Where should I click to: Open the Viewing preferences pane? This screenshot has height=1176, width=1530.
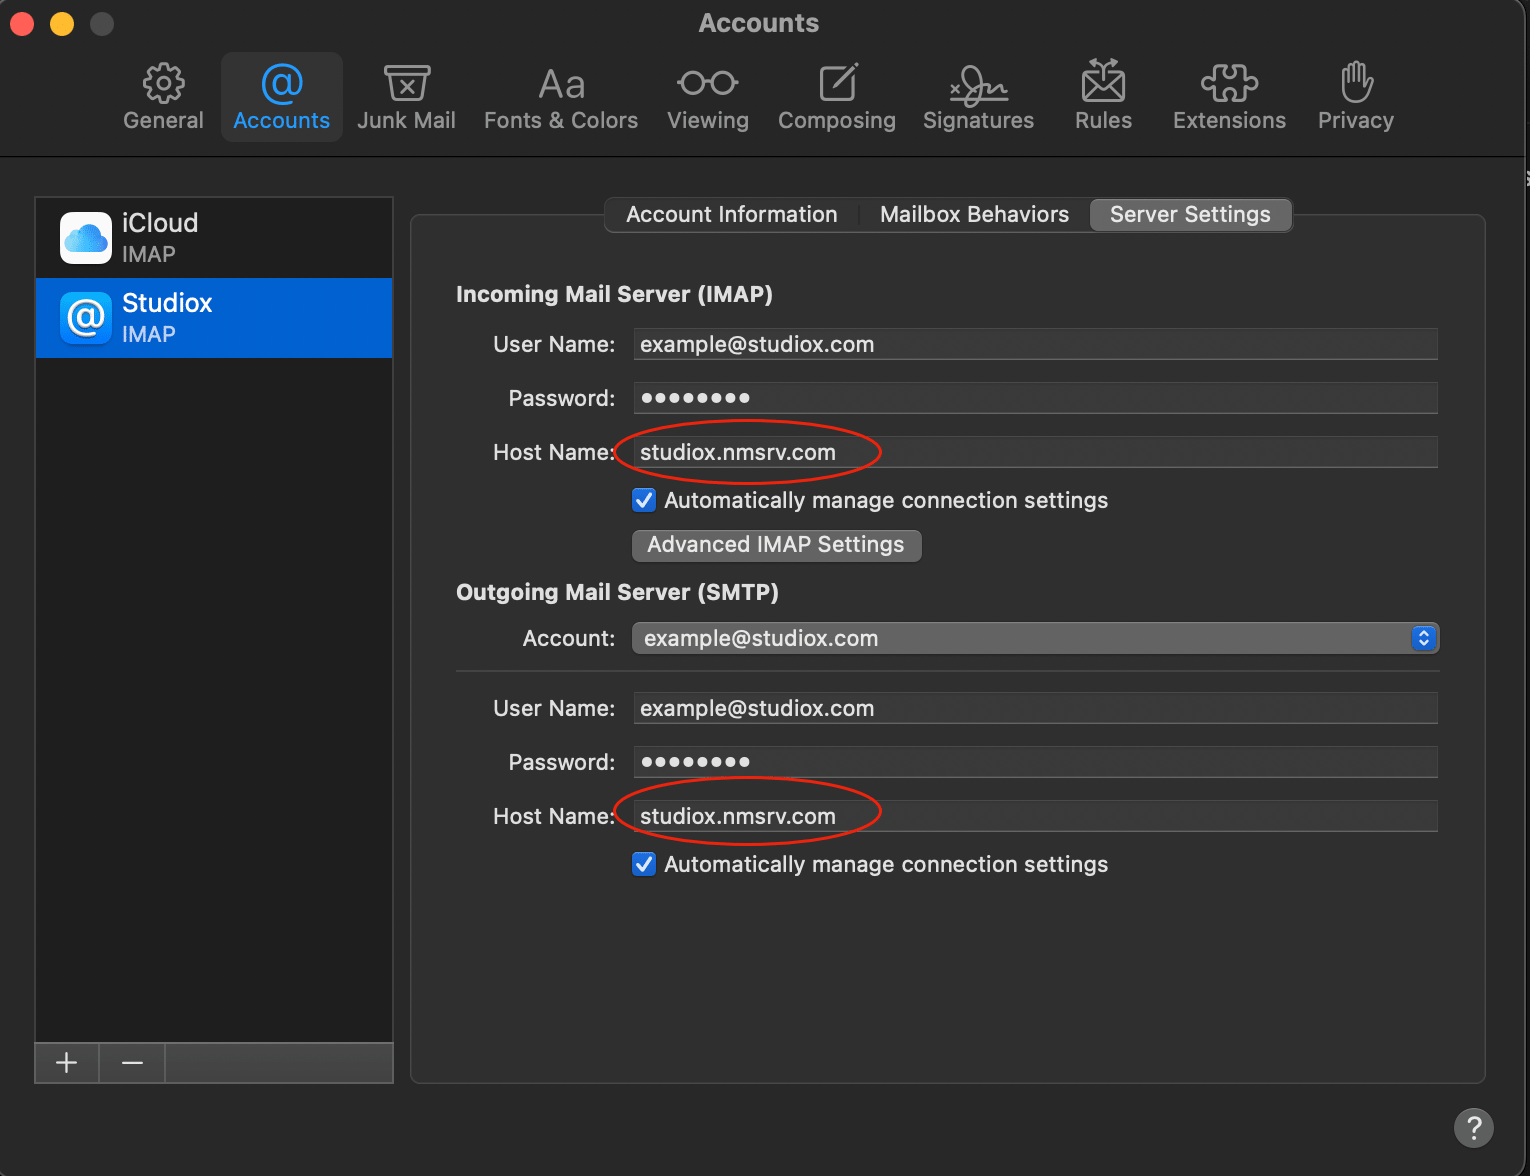coord(708,97)
